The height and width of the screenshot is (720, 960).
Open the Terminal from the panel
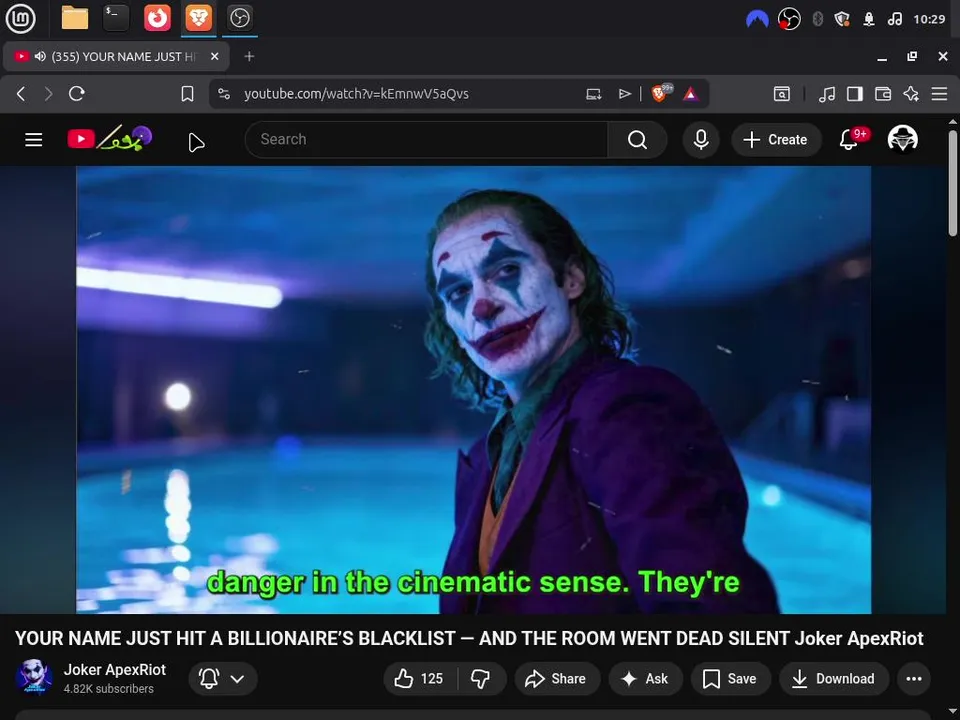tap(116, 18)
